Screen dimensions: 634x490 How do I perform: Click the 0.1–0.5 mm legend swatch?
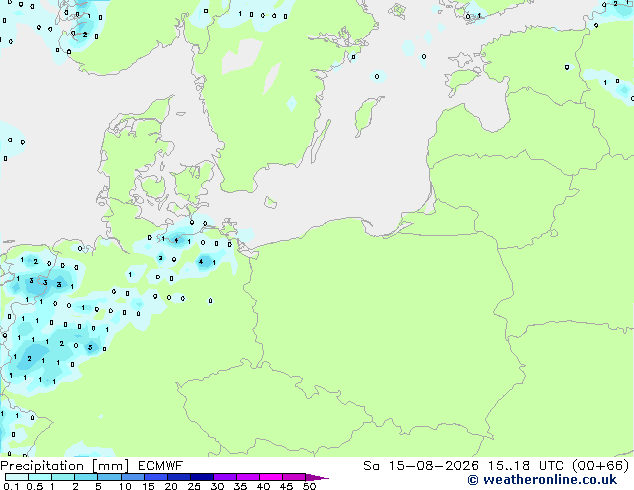point(17,477)
